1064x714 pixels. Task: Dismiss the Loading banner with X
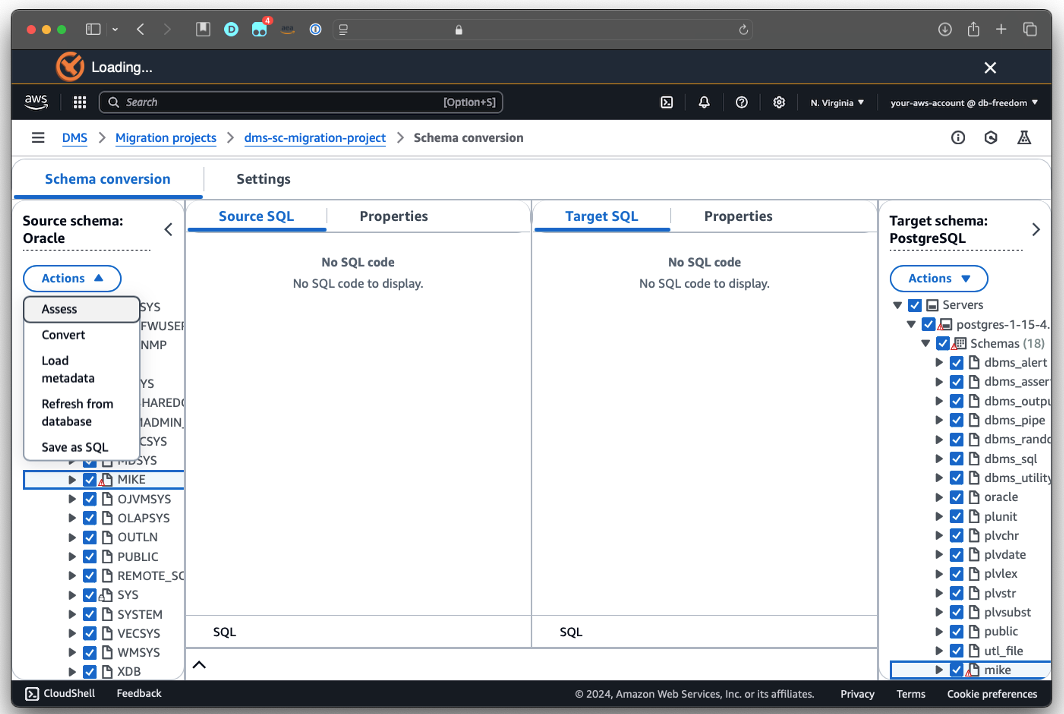coord(990,67)
